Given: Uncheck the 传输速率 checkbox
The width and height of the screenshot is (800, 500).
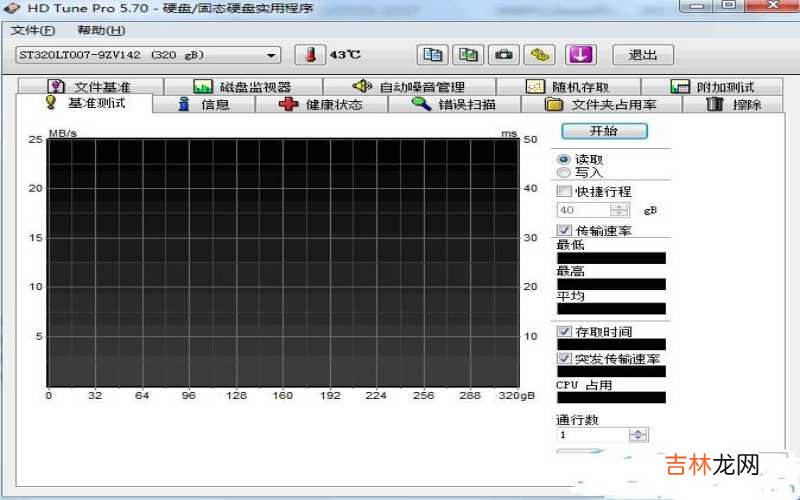Looking at the screenshot, I should [564, 230].
